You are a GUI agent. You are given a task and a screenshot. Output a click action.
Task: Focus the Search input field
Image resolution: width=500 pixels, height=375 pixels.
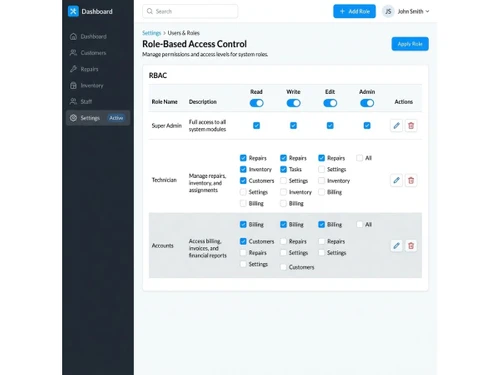[190, 11]
